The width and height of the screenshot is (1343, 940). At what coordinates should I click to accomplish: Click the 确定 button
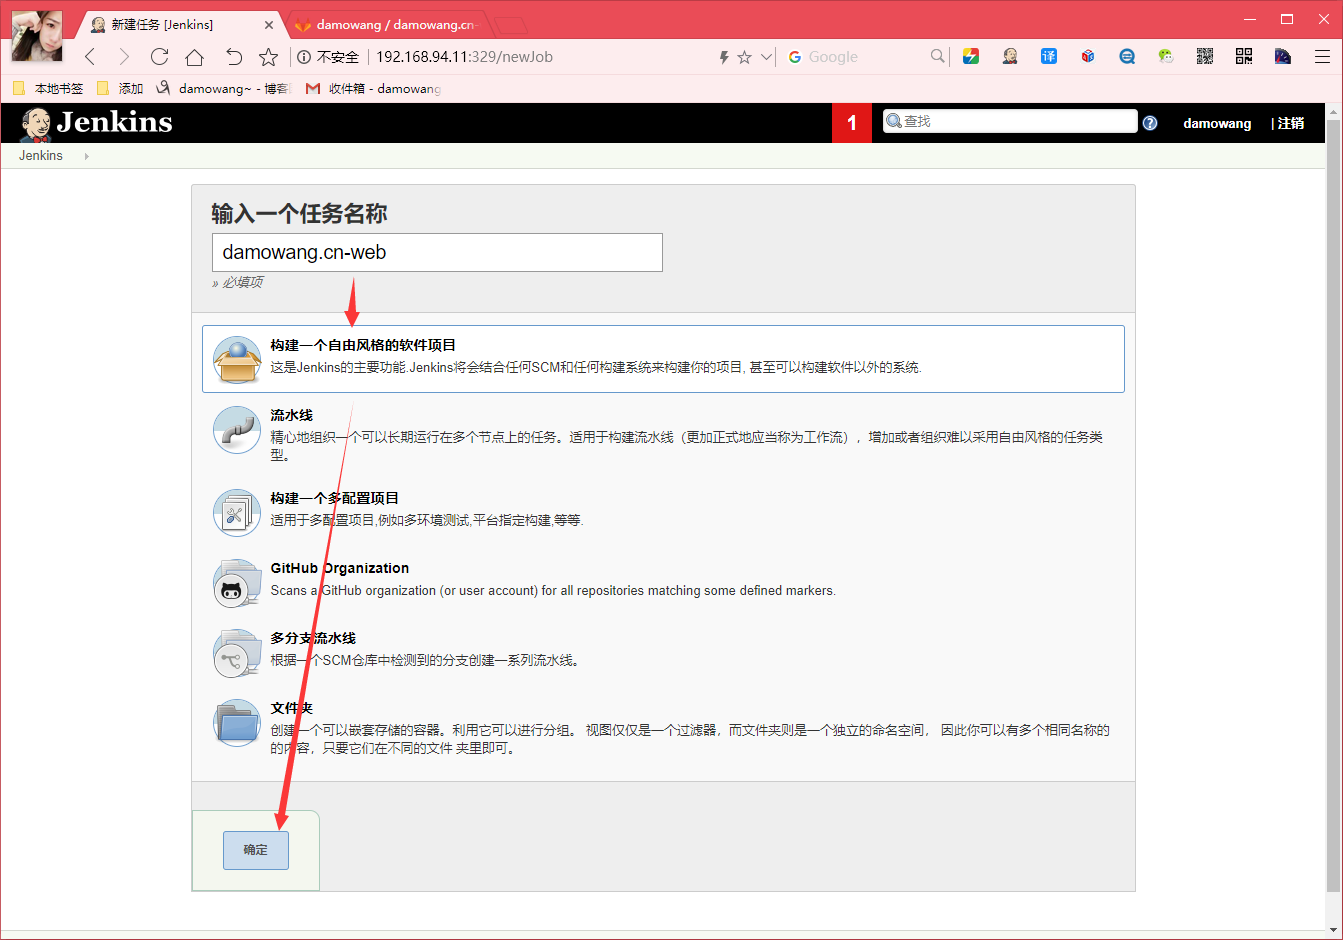tap(256, 850)
